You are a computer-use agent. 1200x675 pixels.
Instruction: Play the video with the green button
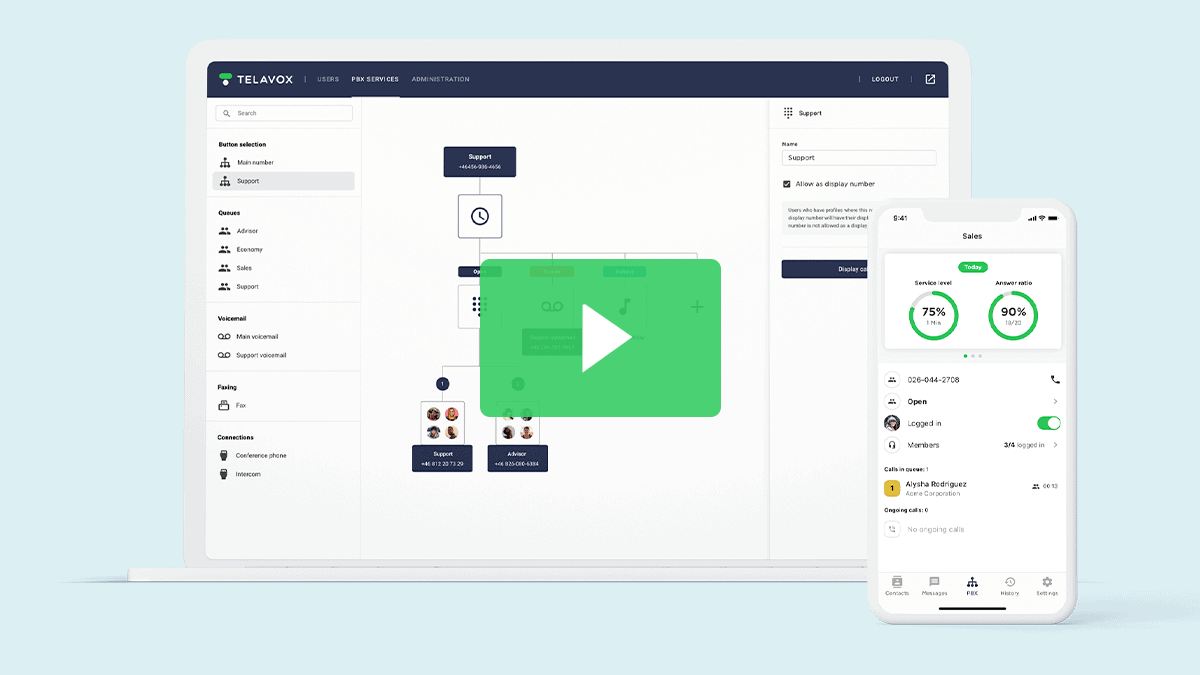pyautogui.click(x=601, y=338)
